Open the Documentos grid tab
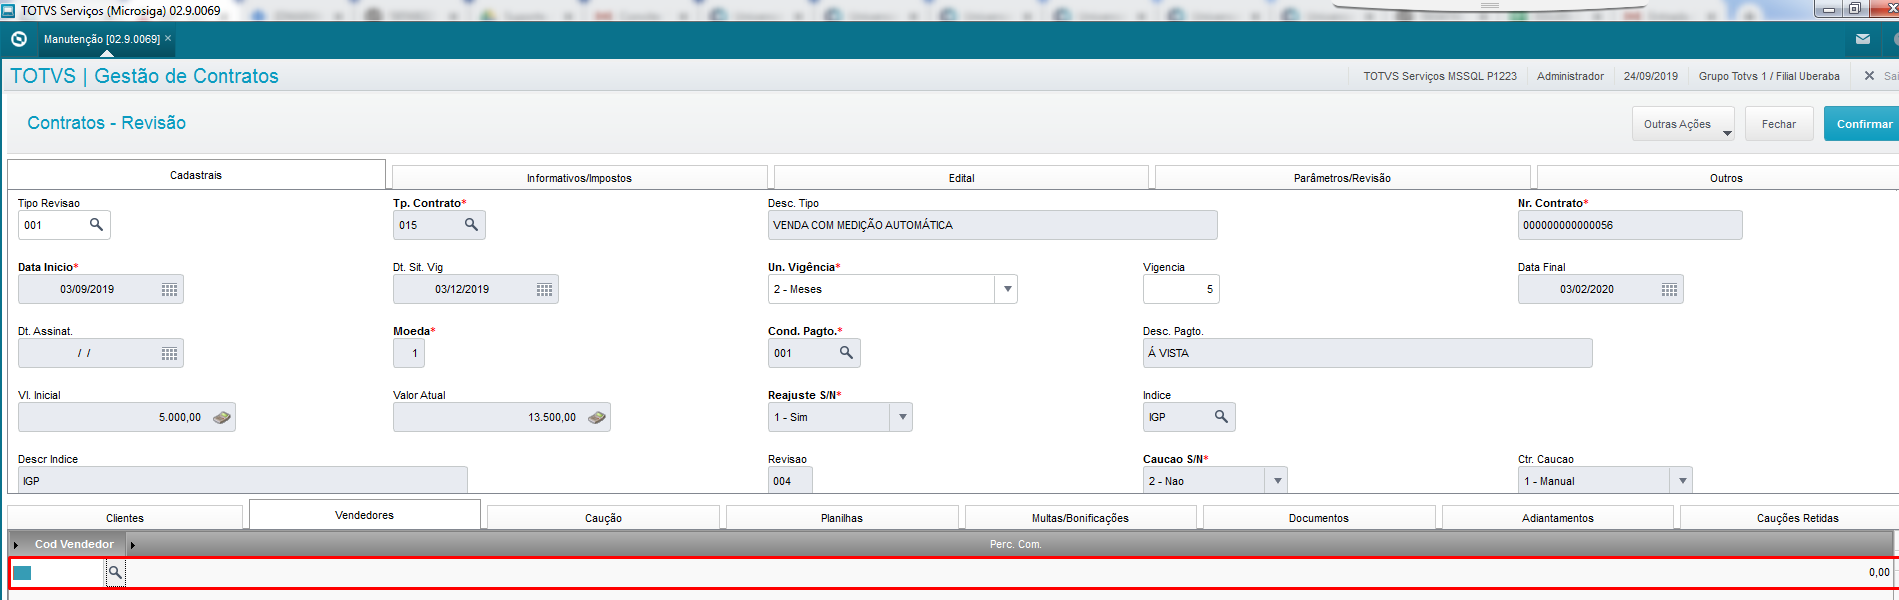This screenshot has width=1899, height=600. pyautogui.click(x=1319, y=518)
